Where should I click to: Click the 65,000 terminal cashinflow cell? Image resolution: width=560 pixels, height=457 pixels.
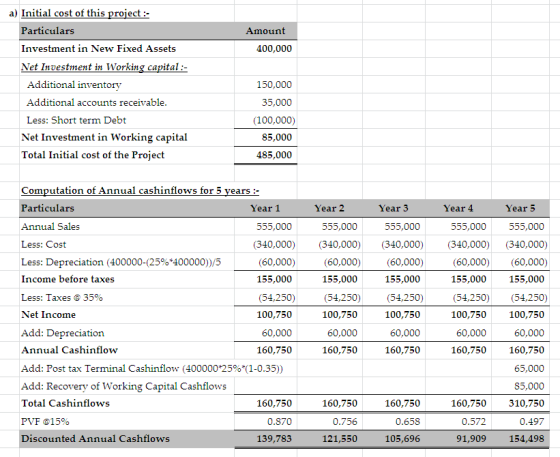tap(529, 368)
